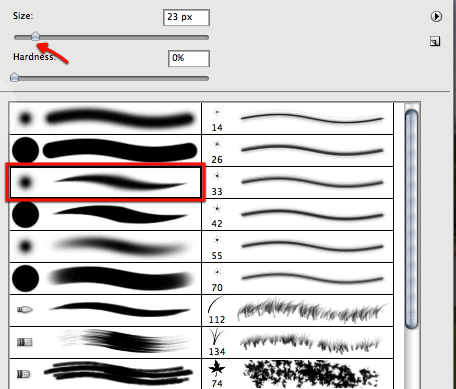Click the middle of the Size slider track
This screenshot has height=389, width=456.
click(111, 38)
